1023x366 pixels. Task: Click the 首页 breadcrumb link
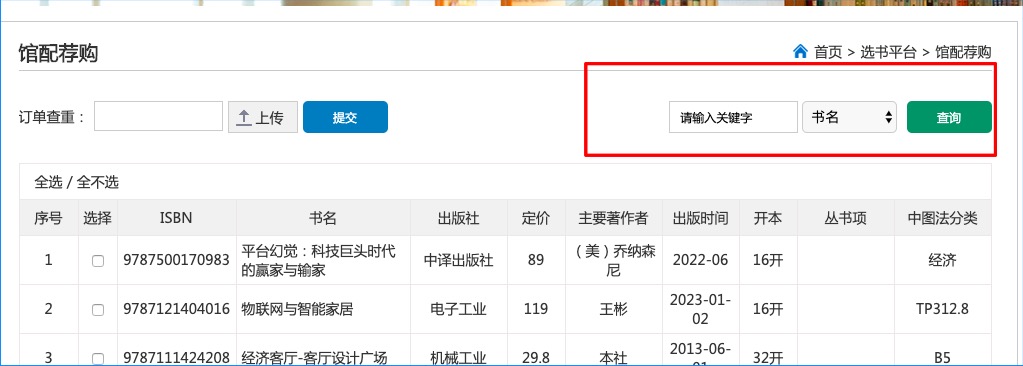click(828, 52)
